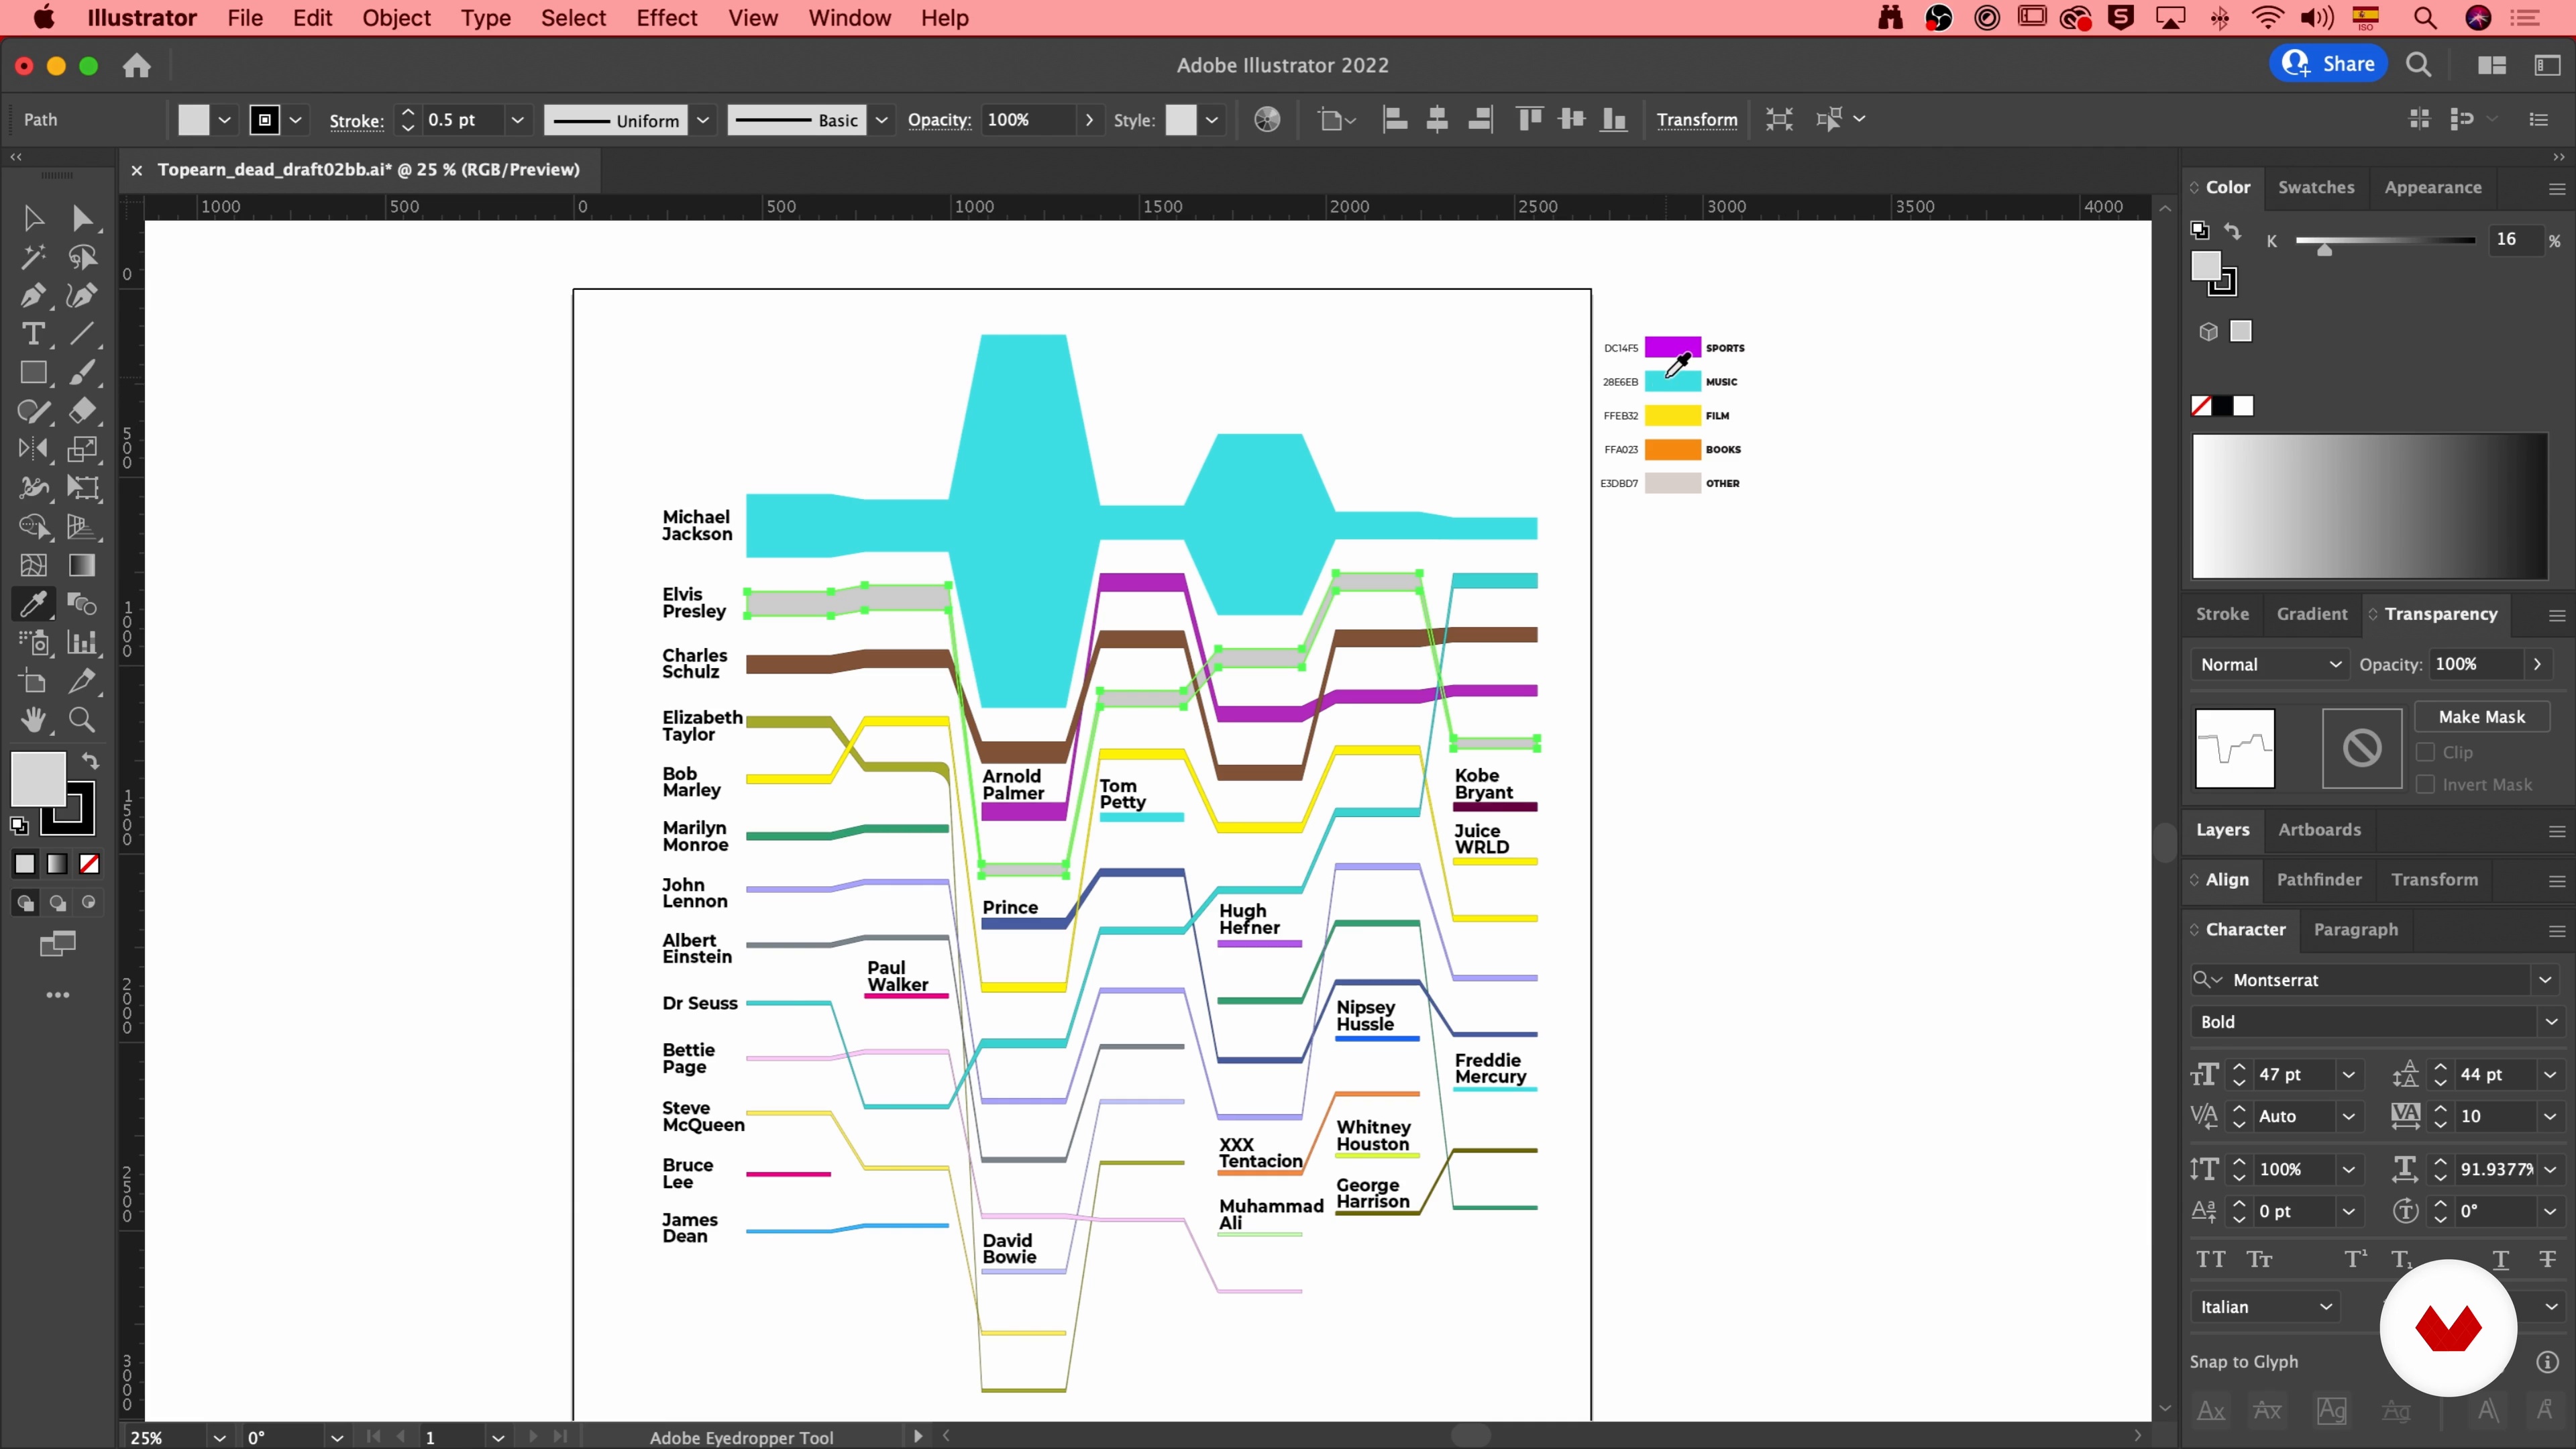Select the Paintbrush tool
The height and width of the screenshot is (1449, 2576).
click(x=83, y=372)
